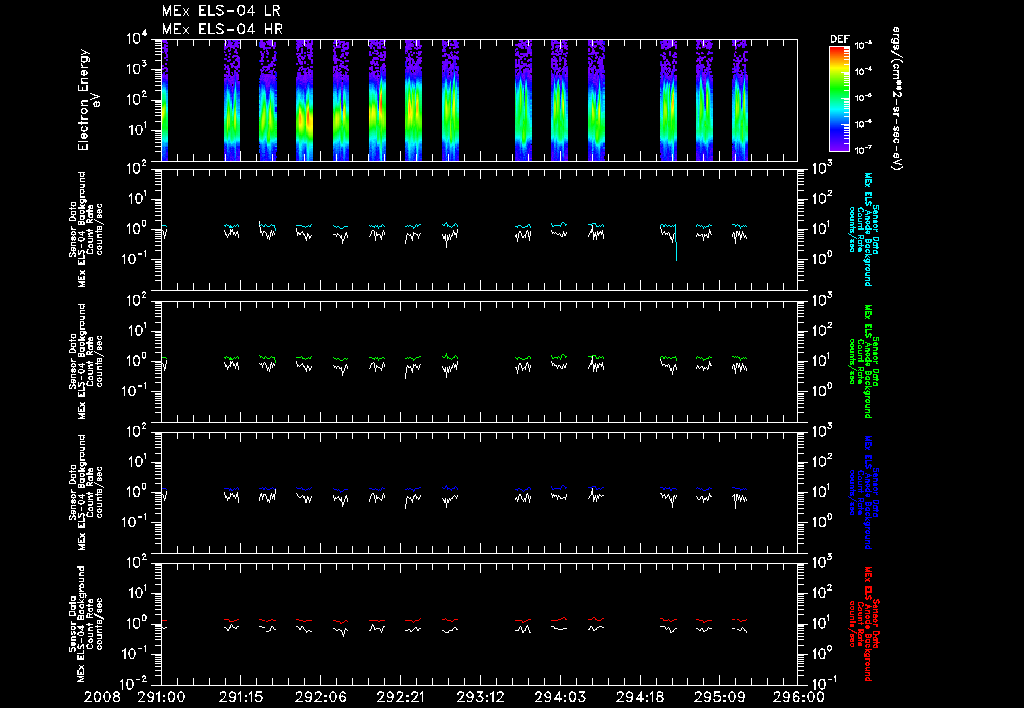Click the 'MEx ELS-04 LR' title line
This screenshot has width=1024, height=708.
[x=221, y=11]
